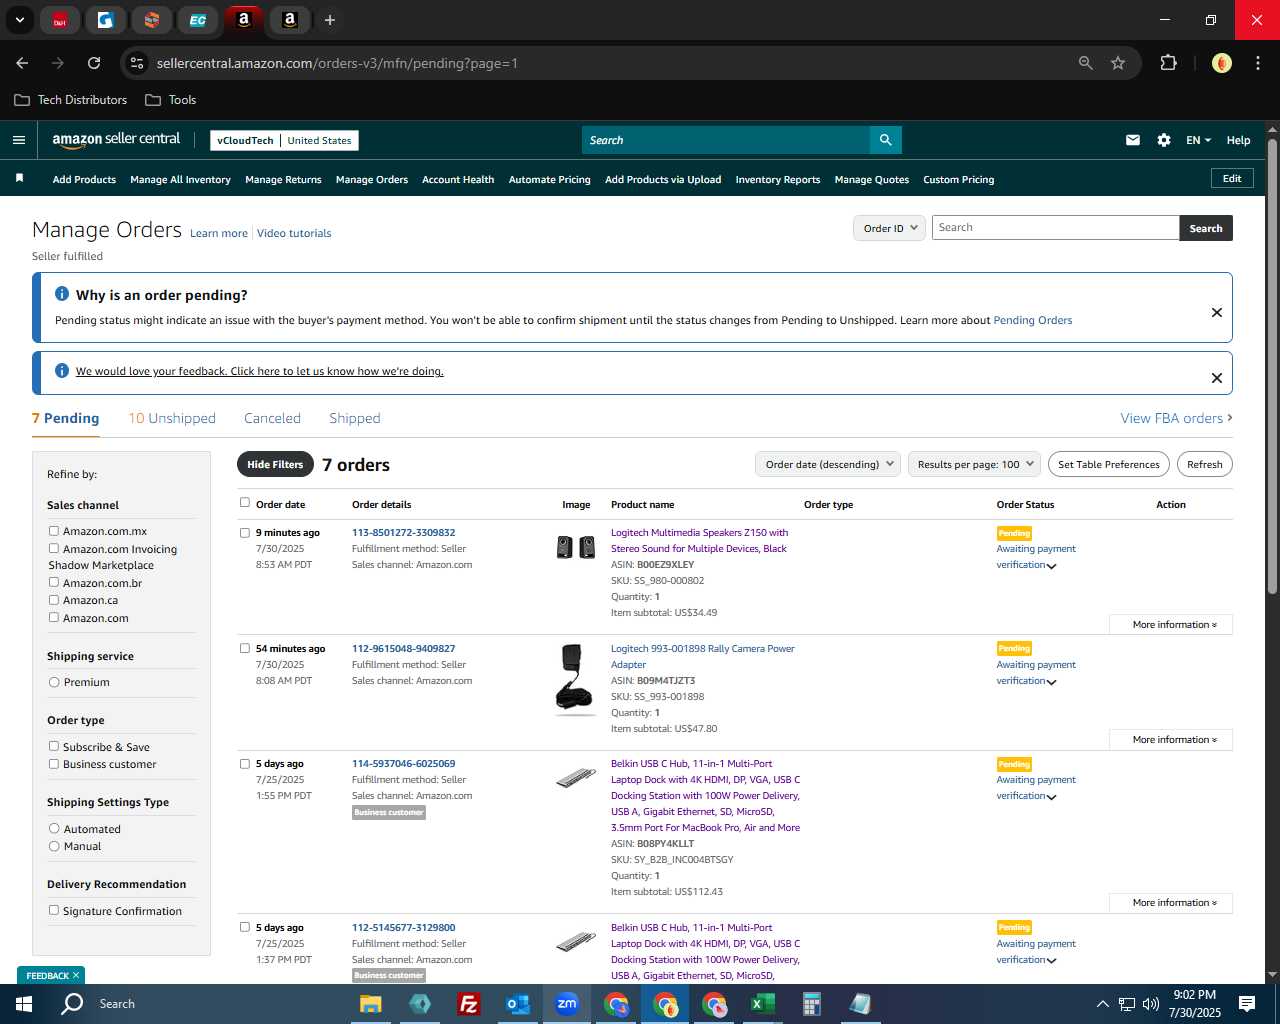Switch to the Unshipped orders tab
Image resolution: width=1280 pixels, height=1024 pixels.
[x=172, y=418]
